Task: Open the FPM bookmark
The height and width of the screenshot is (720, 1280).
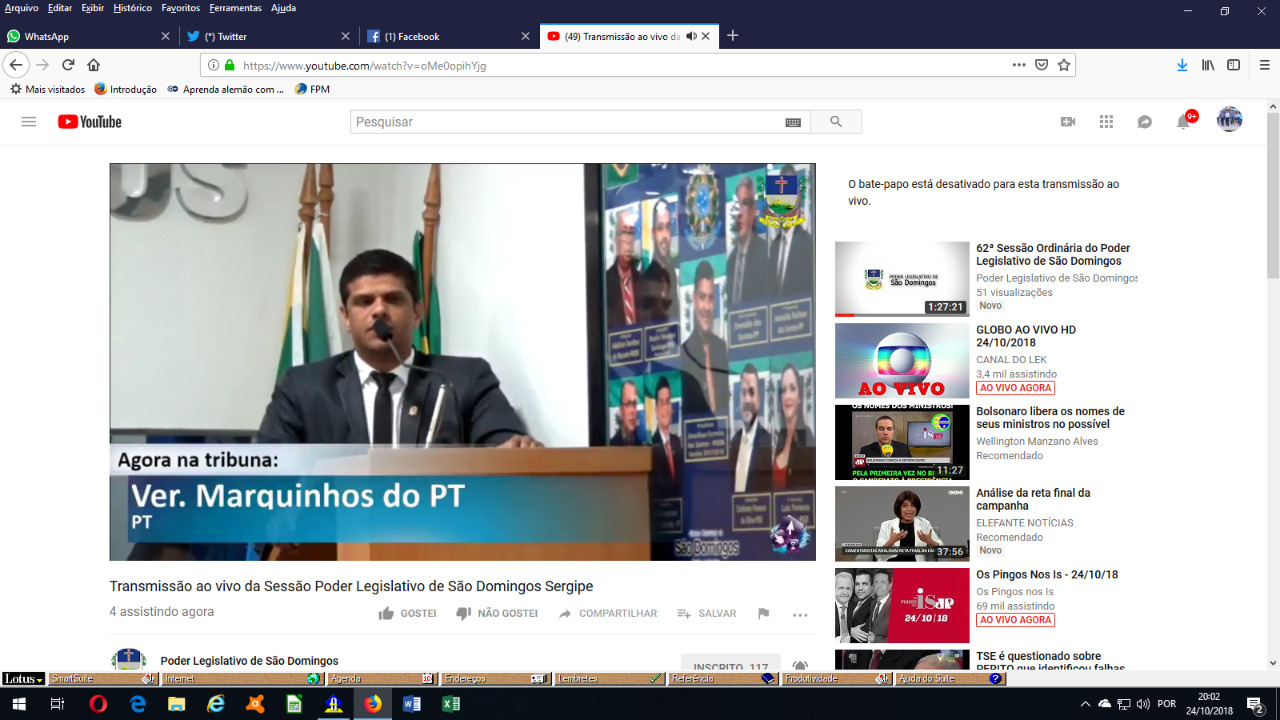Action: pyautogui.click(x=312, y=89)
